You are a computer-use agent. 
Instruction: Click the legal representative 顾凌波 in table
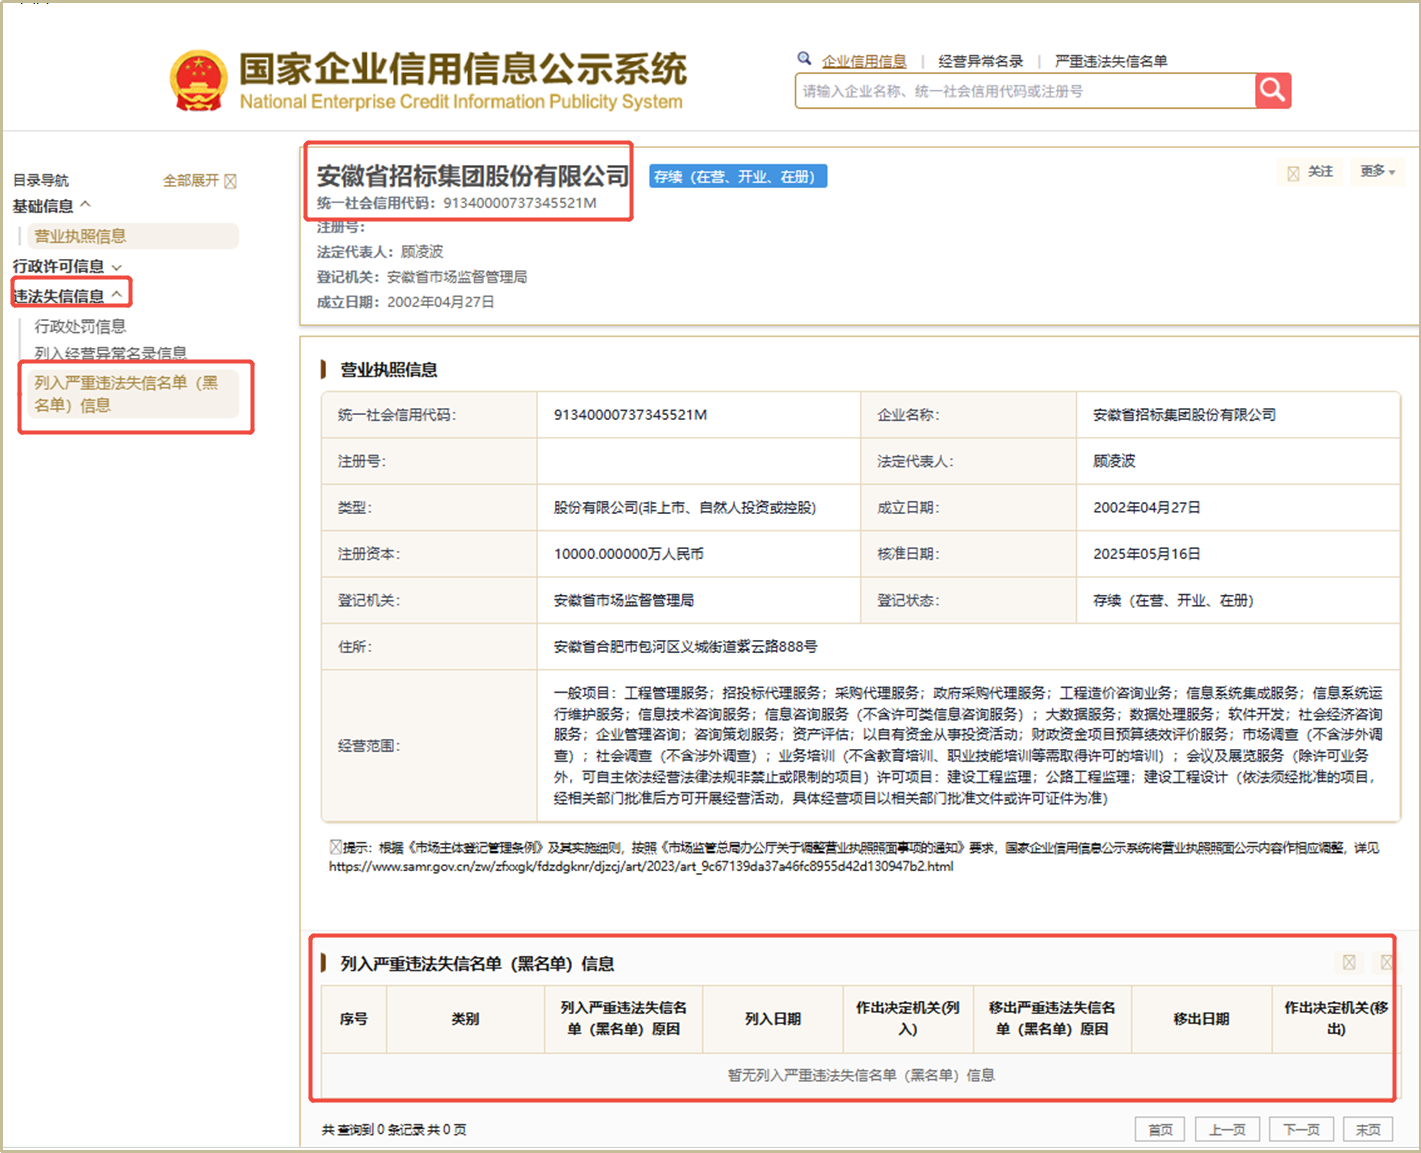1114,461
